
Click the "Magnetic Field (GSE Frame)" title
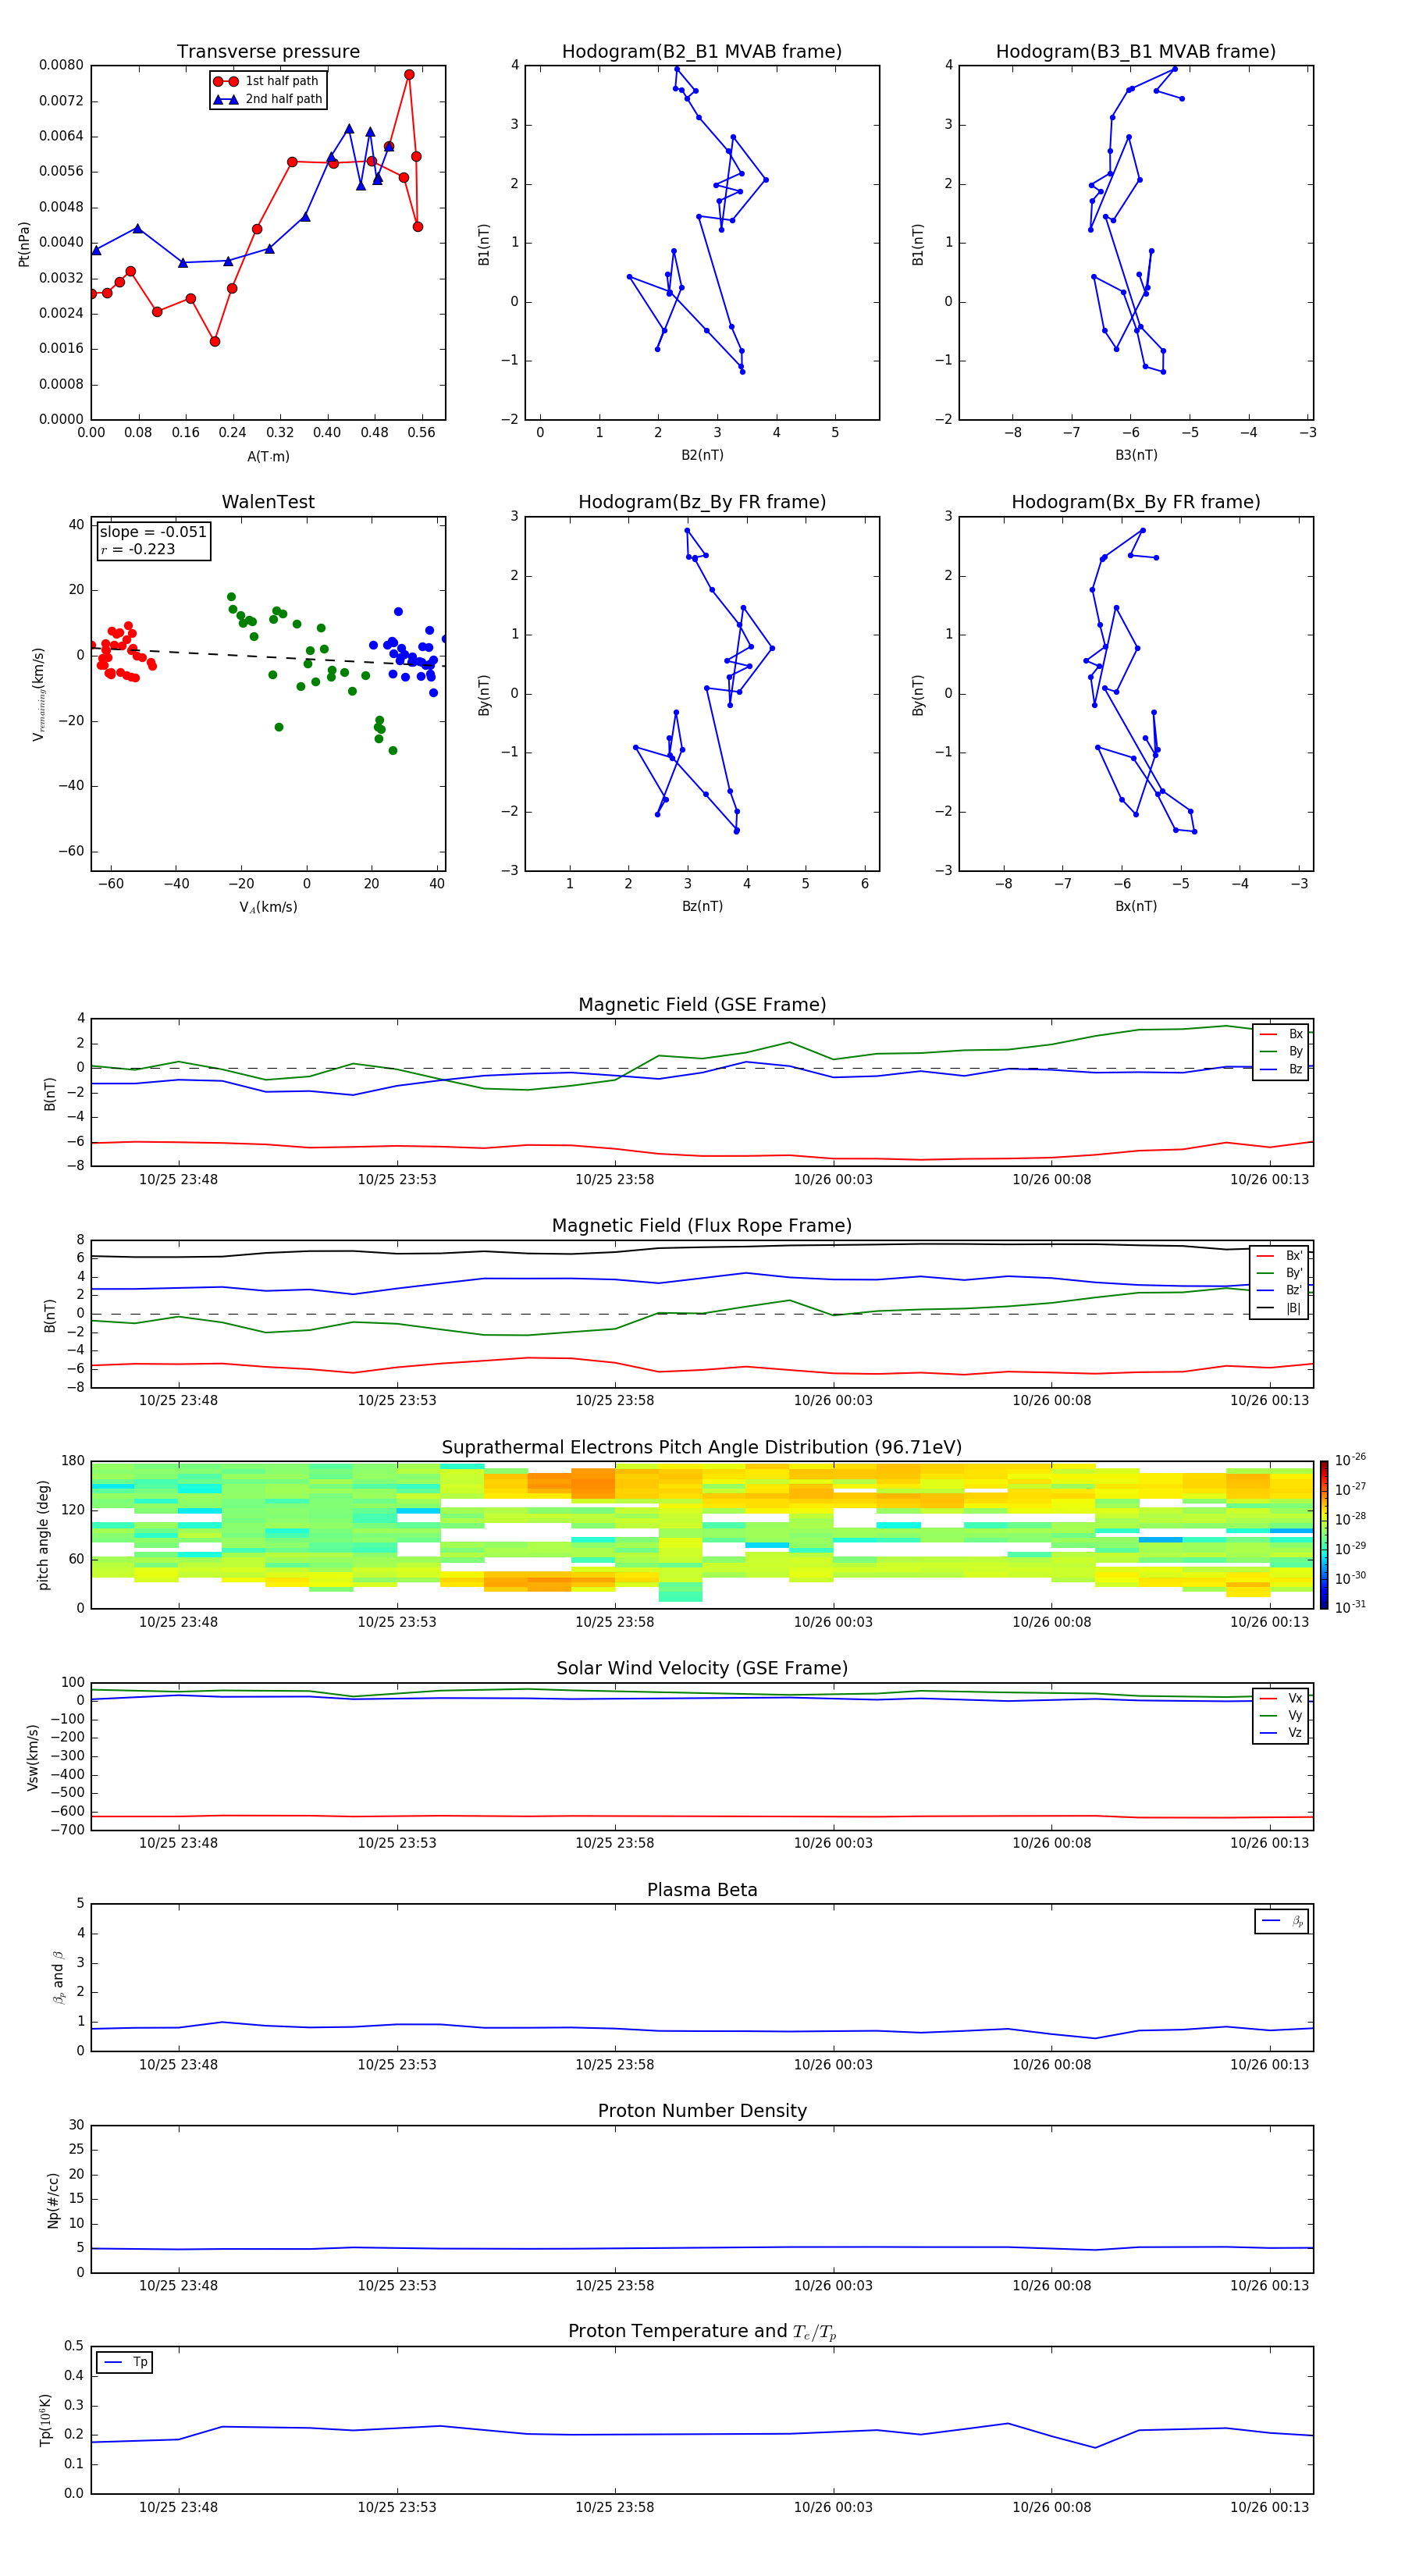pos(702,1005)
